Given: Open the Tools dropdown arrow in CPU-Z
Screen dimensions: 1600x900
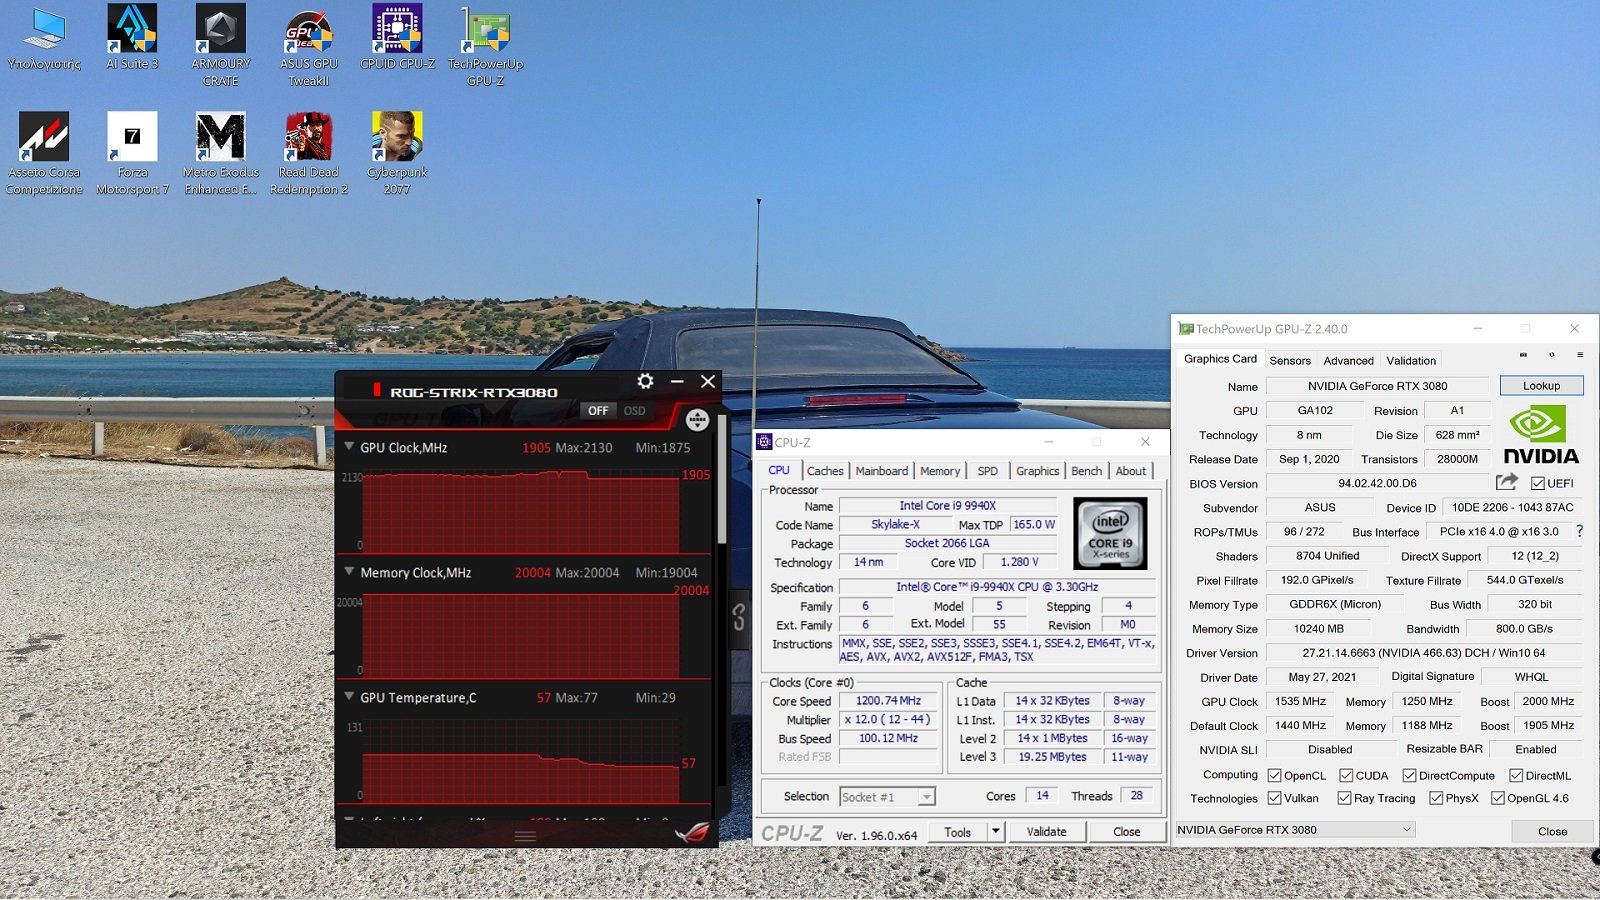Looking at the screenshot, I should click(x=995, y=831).
